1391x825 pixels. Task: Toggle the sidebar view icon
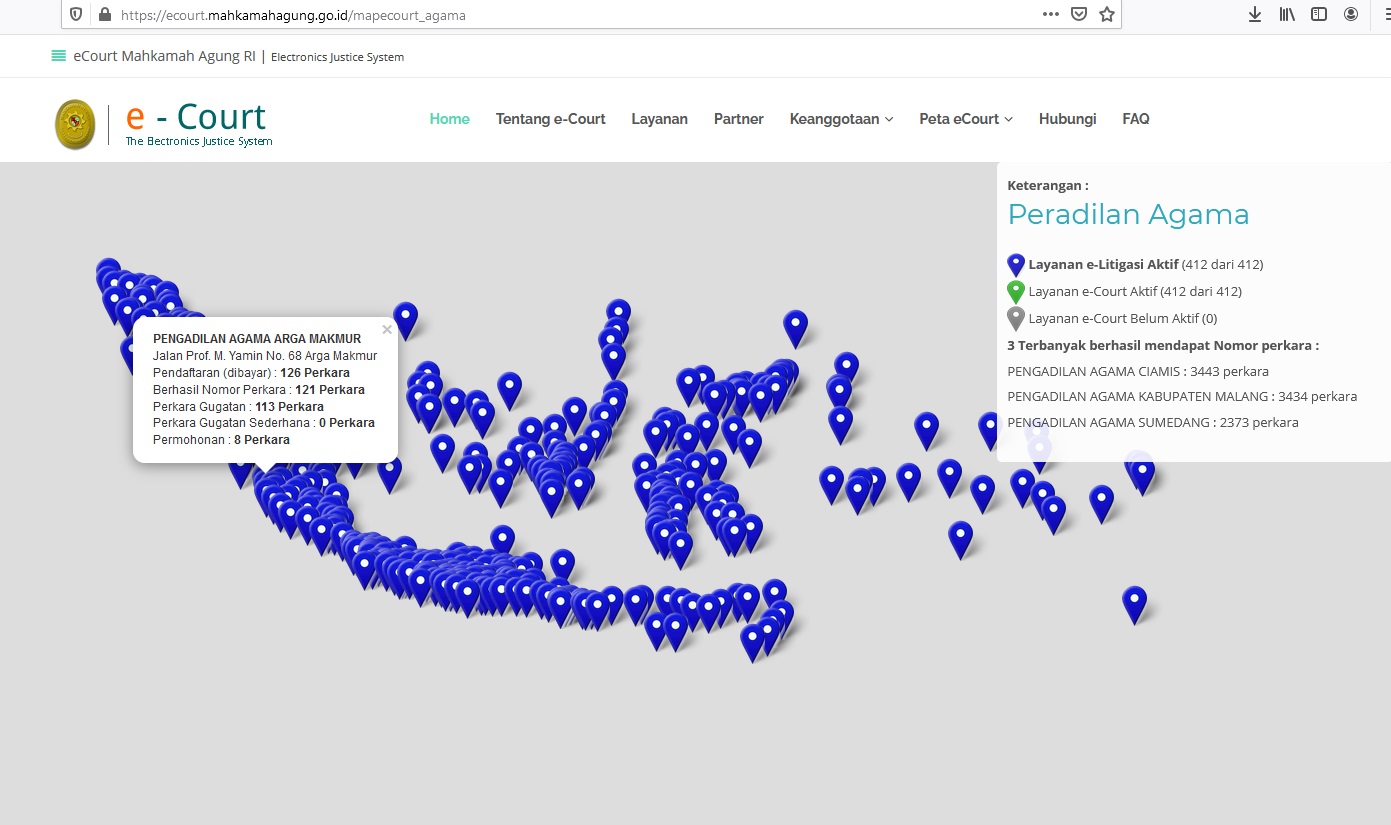tap(1319, 14)
